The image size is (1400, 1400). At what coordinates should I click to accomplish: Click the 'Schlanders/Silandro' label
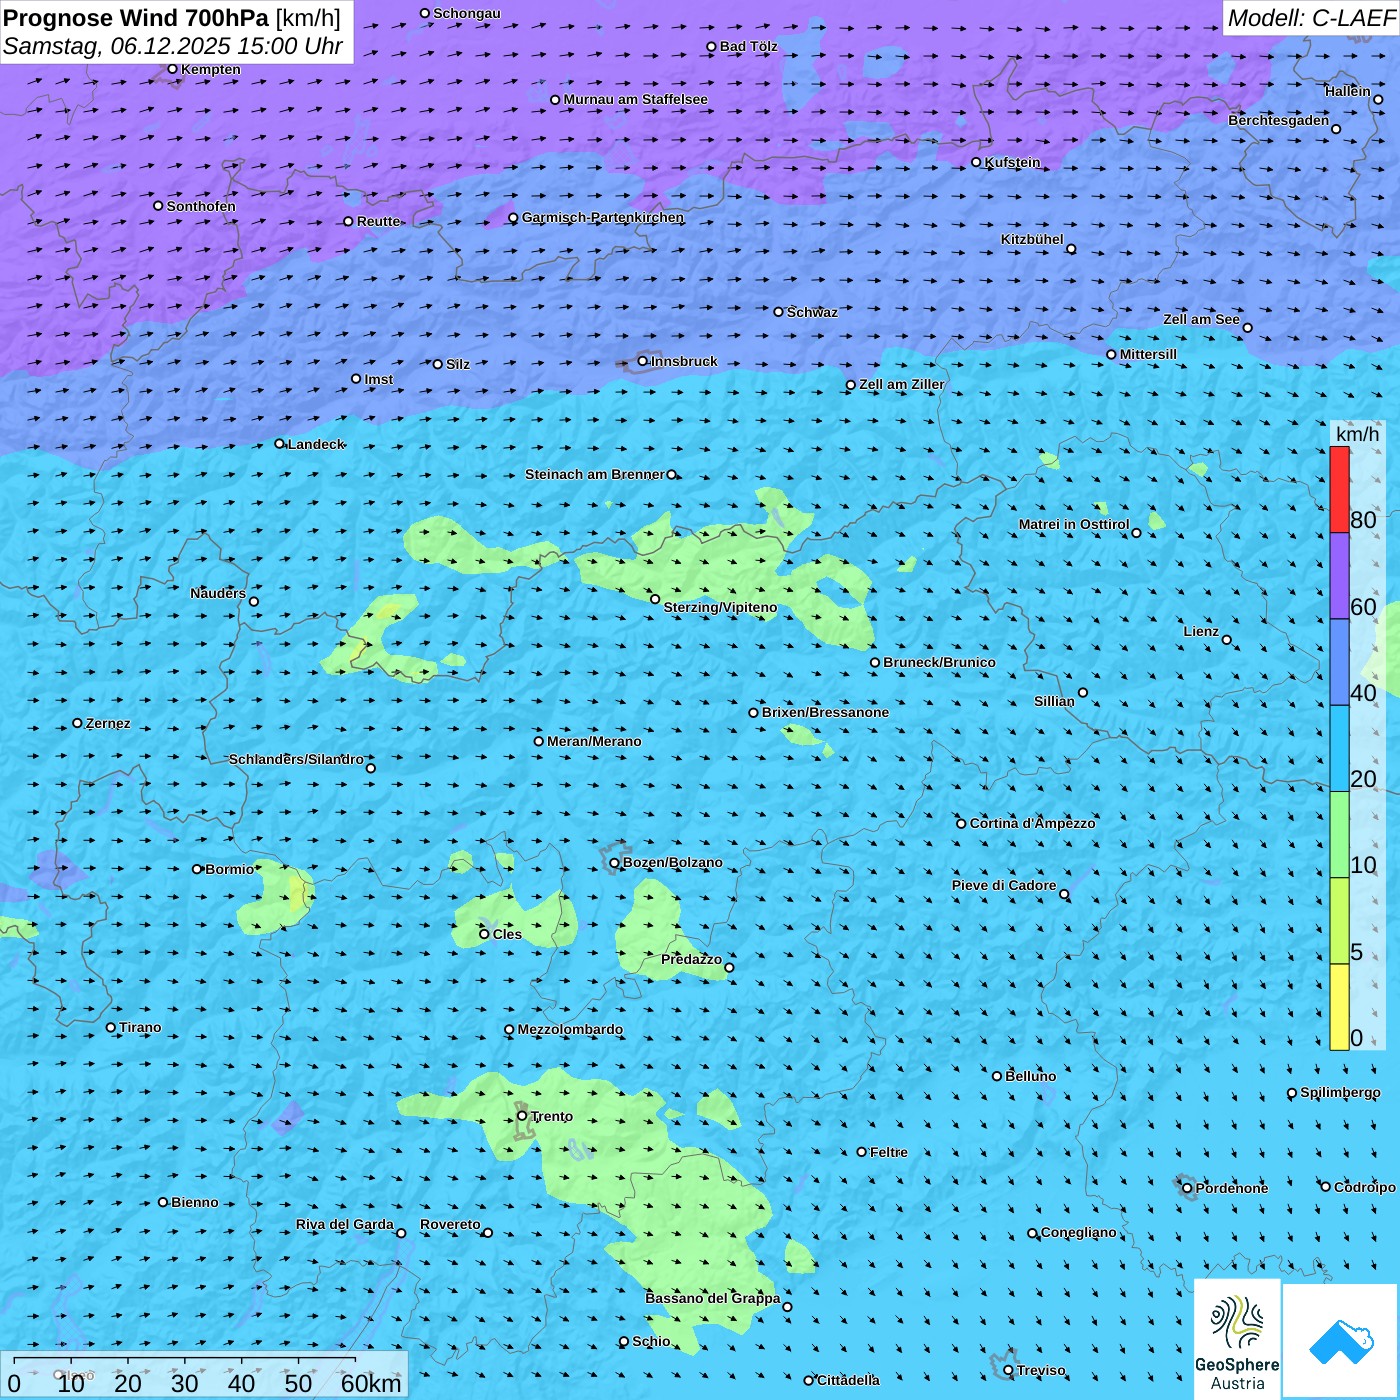[x=296, y=759]
